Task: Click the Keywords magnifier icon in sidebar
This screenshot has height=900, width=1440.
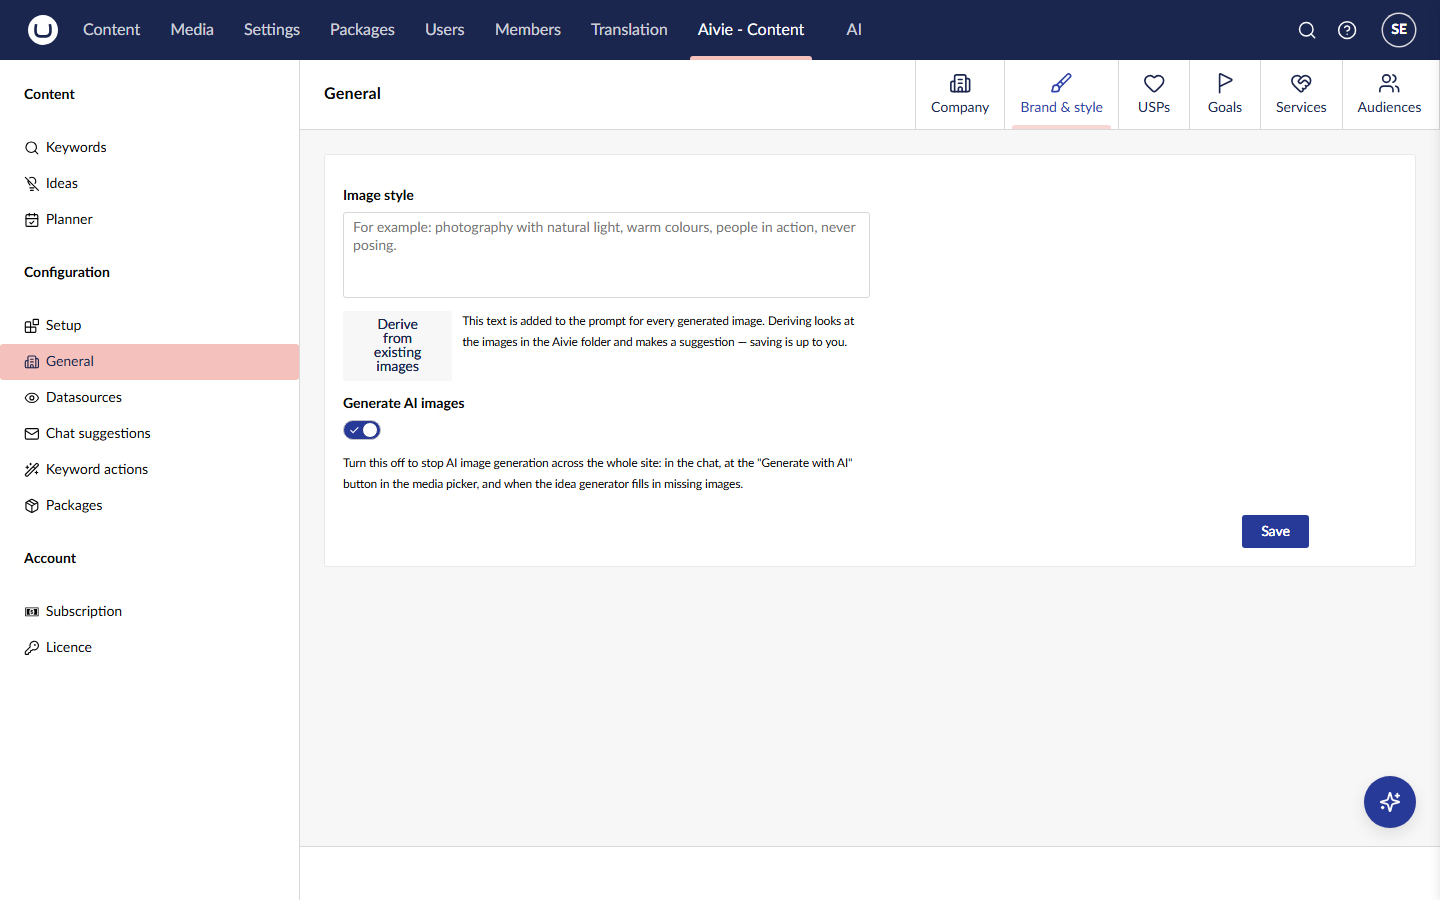Action: 32,148
